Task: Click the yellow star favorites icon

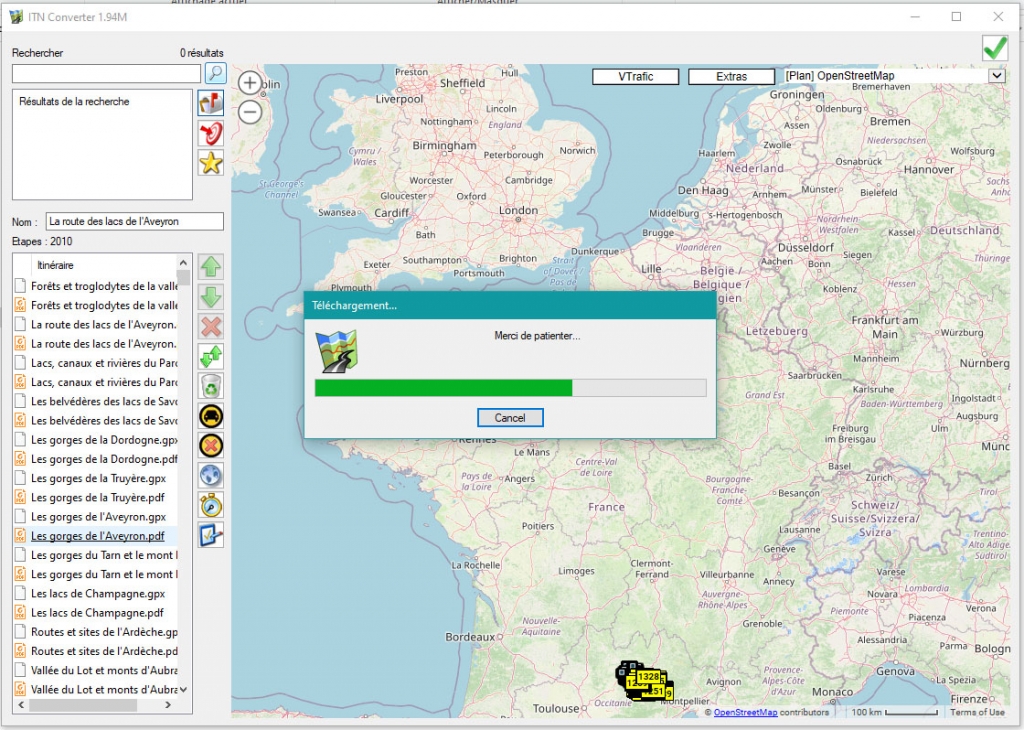Action: pyautogui.click(x=211, y=163)
